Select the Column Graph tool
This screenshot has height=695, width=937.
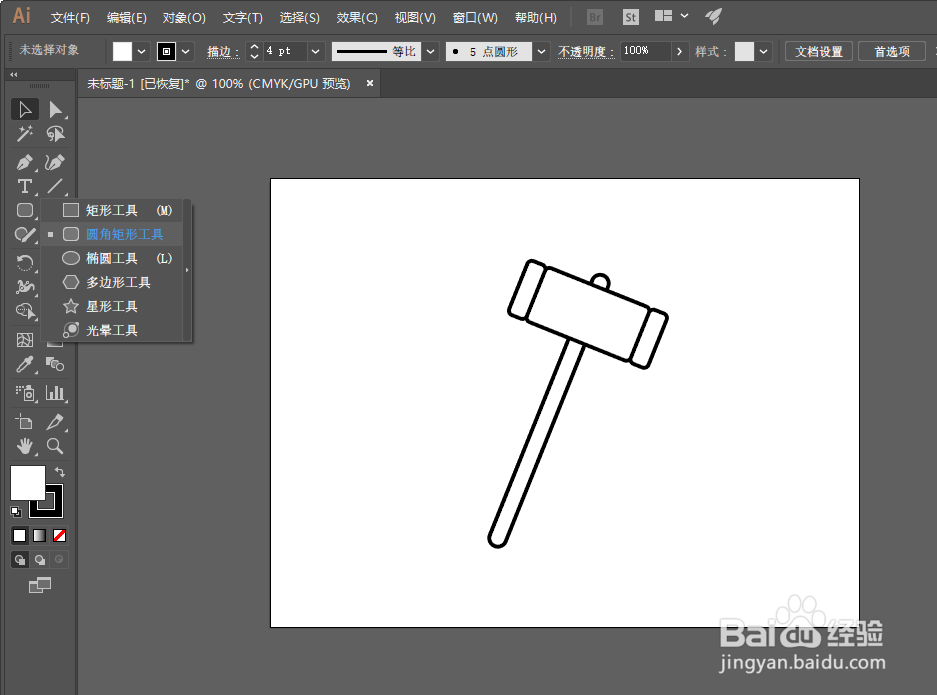point(56,393)
